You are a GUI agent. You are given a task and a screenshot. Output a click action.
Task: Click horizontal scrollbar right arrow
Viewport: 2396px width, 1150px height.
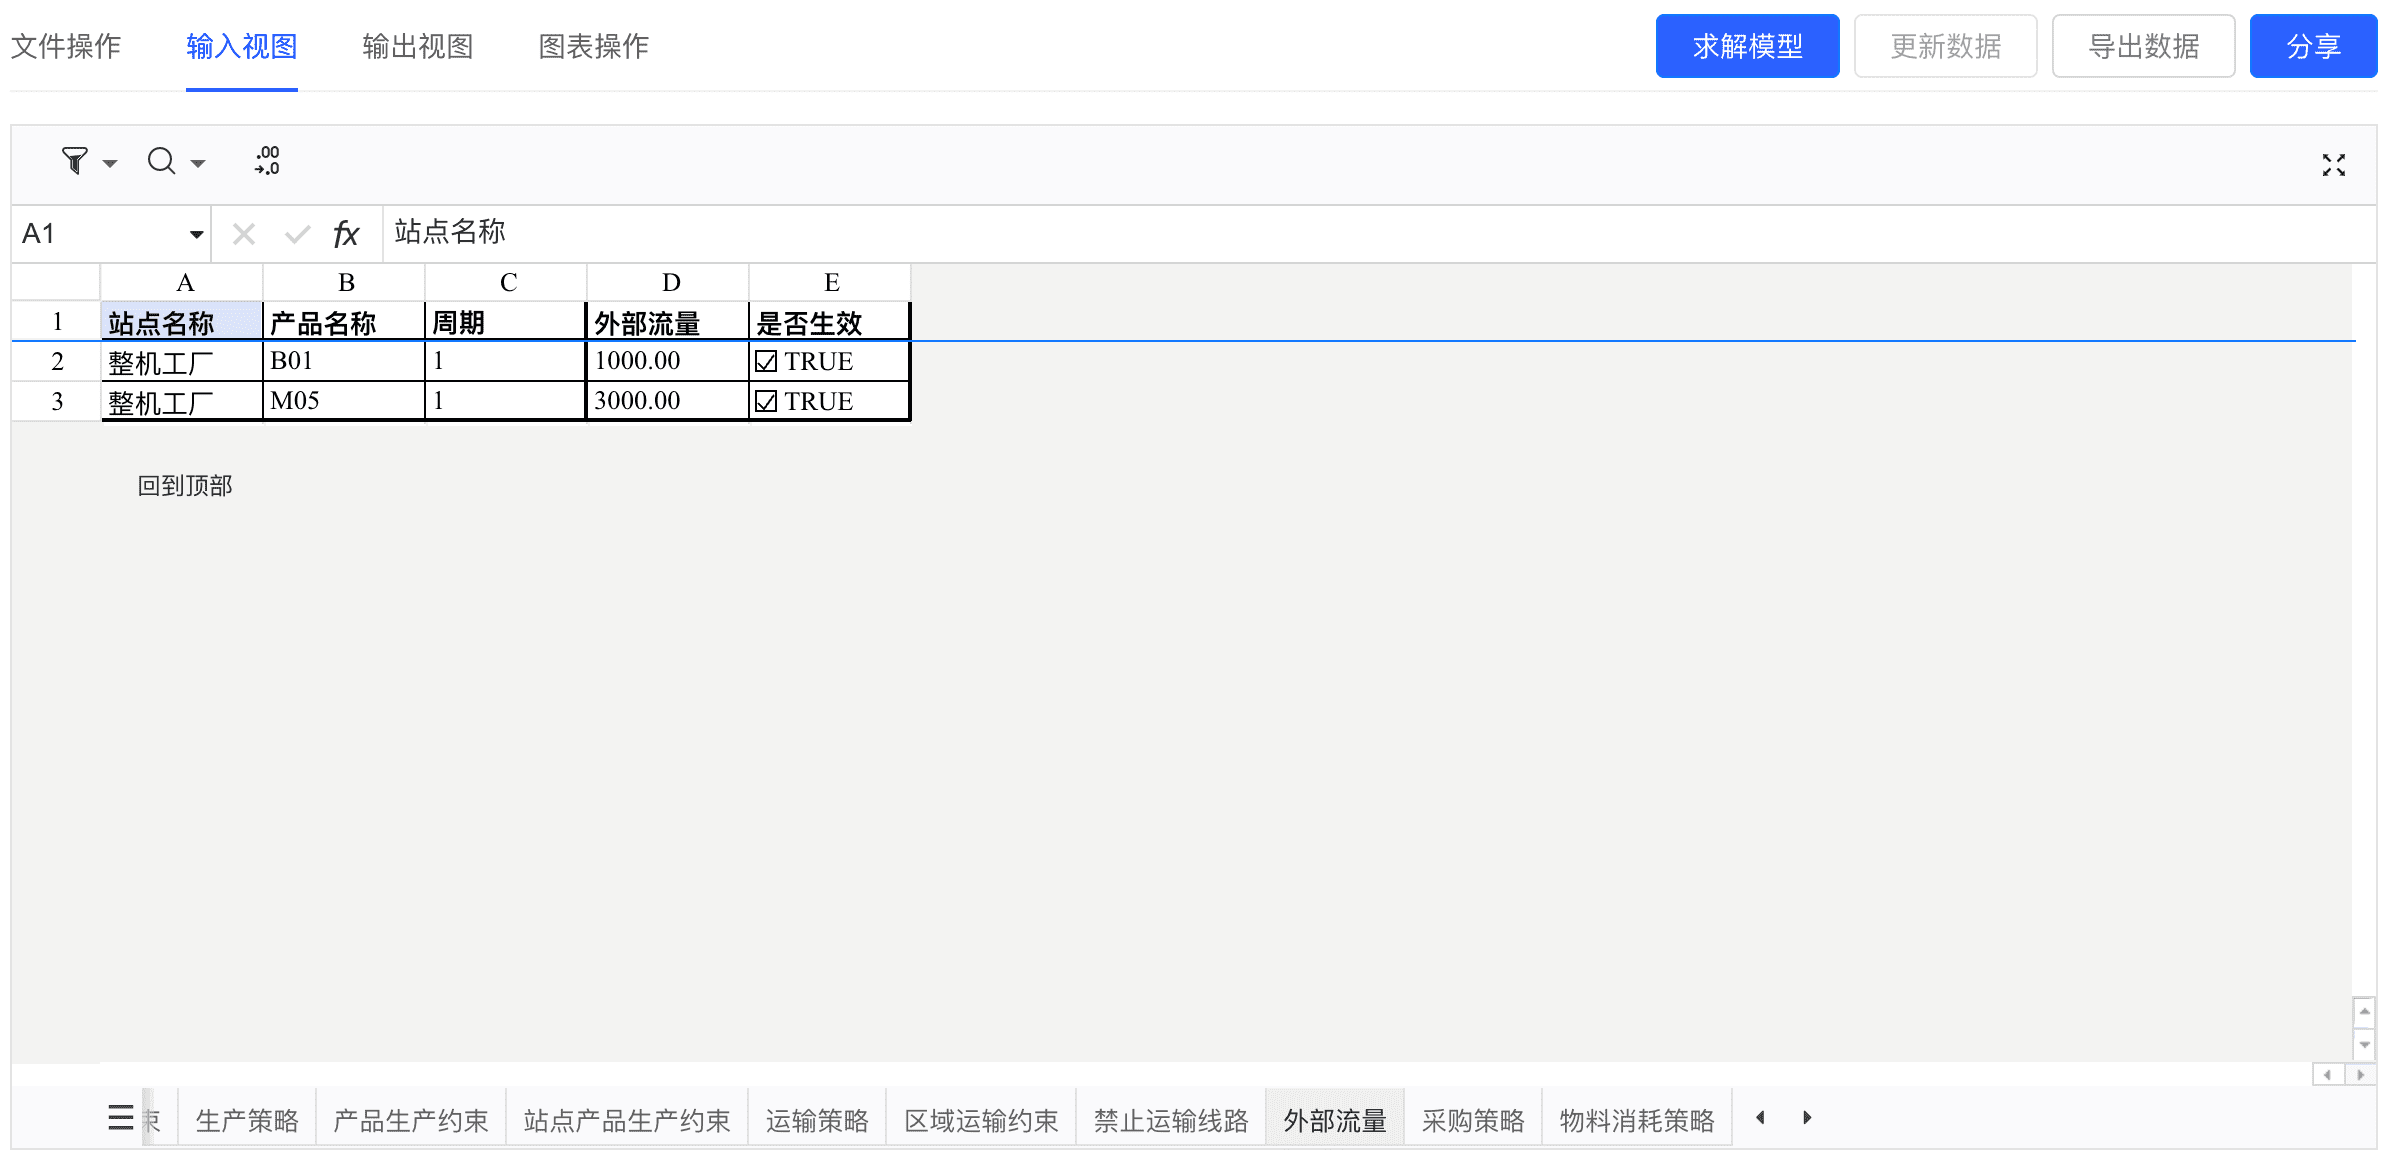(2360, 1074)
